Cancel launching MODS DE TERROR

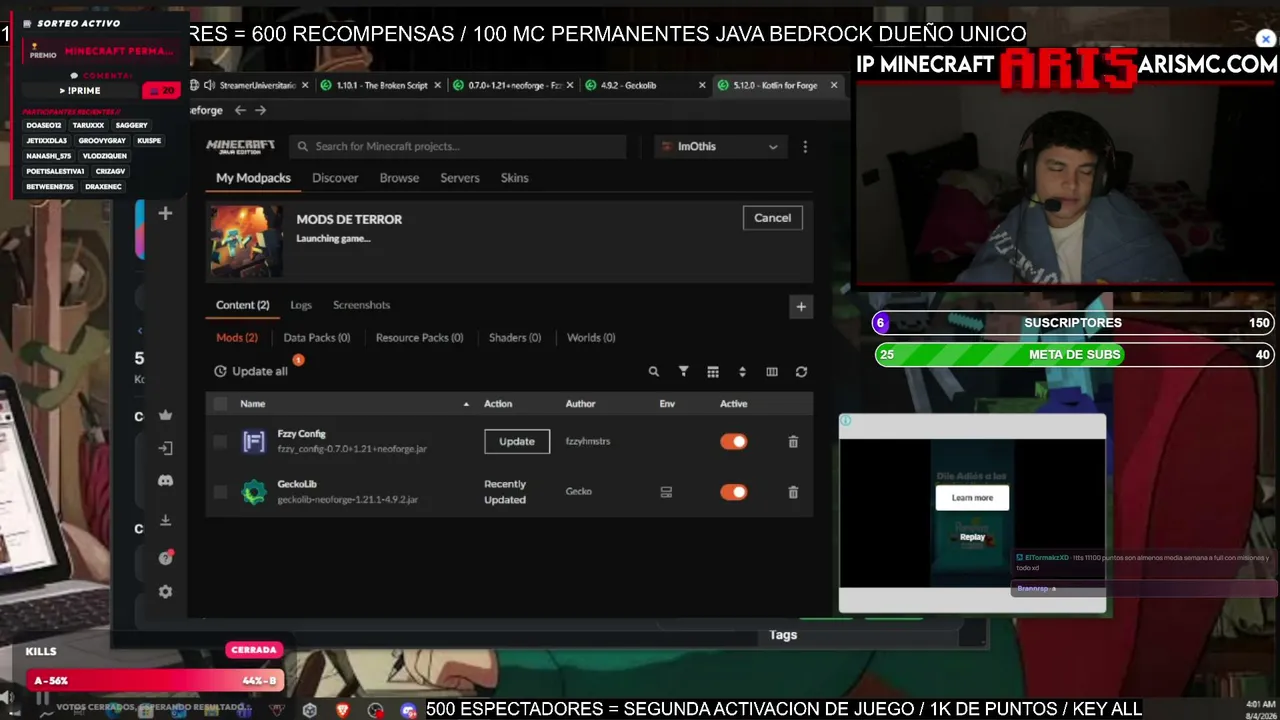[x=772, y=218]
